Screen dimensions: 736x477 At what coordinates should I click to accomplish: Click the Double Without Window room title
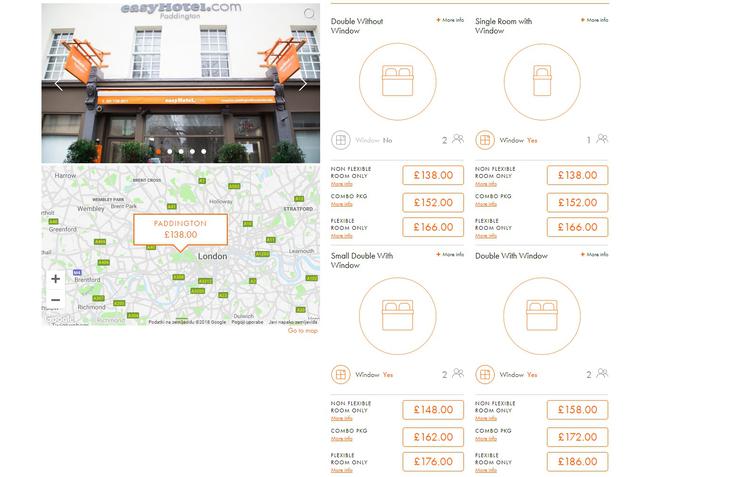[357, 26]
